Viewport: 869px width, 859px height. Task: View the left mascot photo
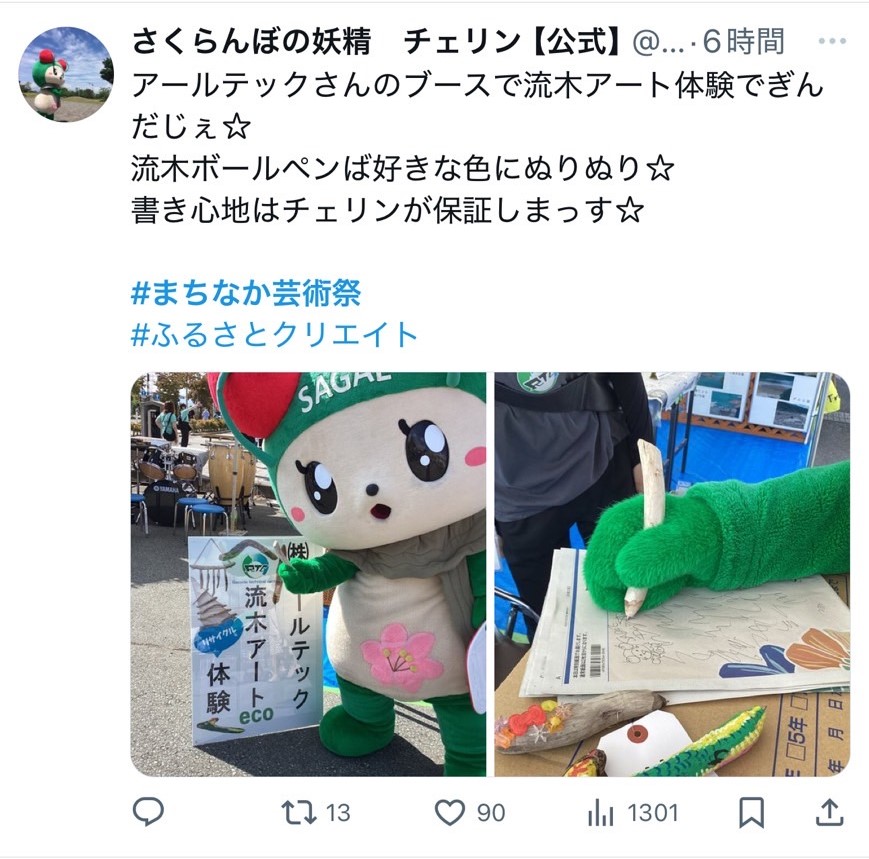pyautogui.click(x=308, y=574)
